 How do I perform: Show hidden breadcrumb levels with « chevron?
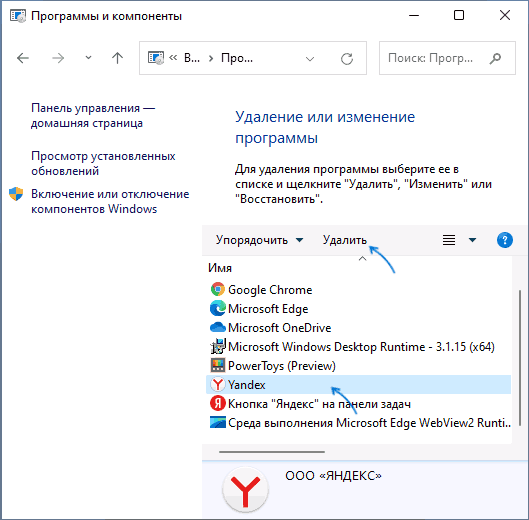click(x=173, y=58)
